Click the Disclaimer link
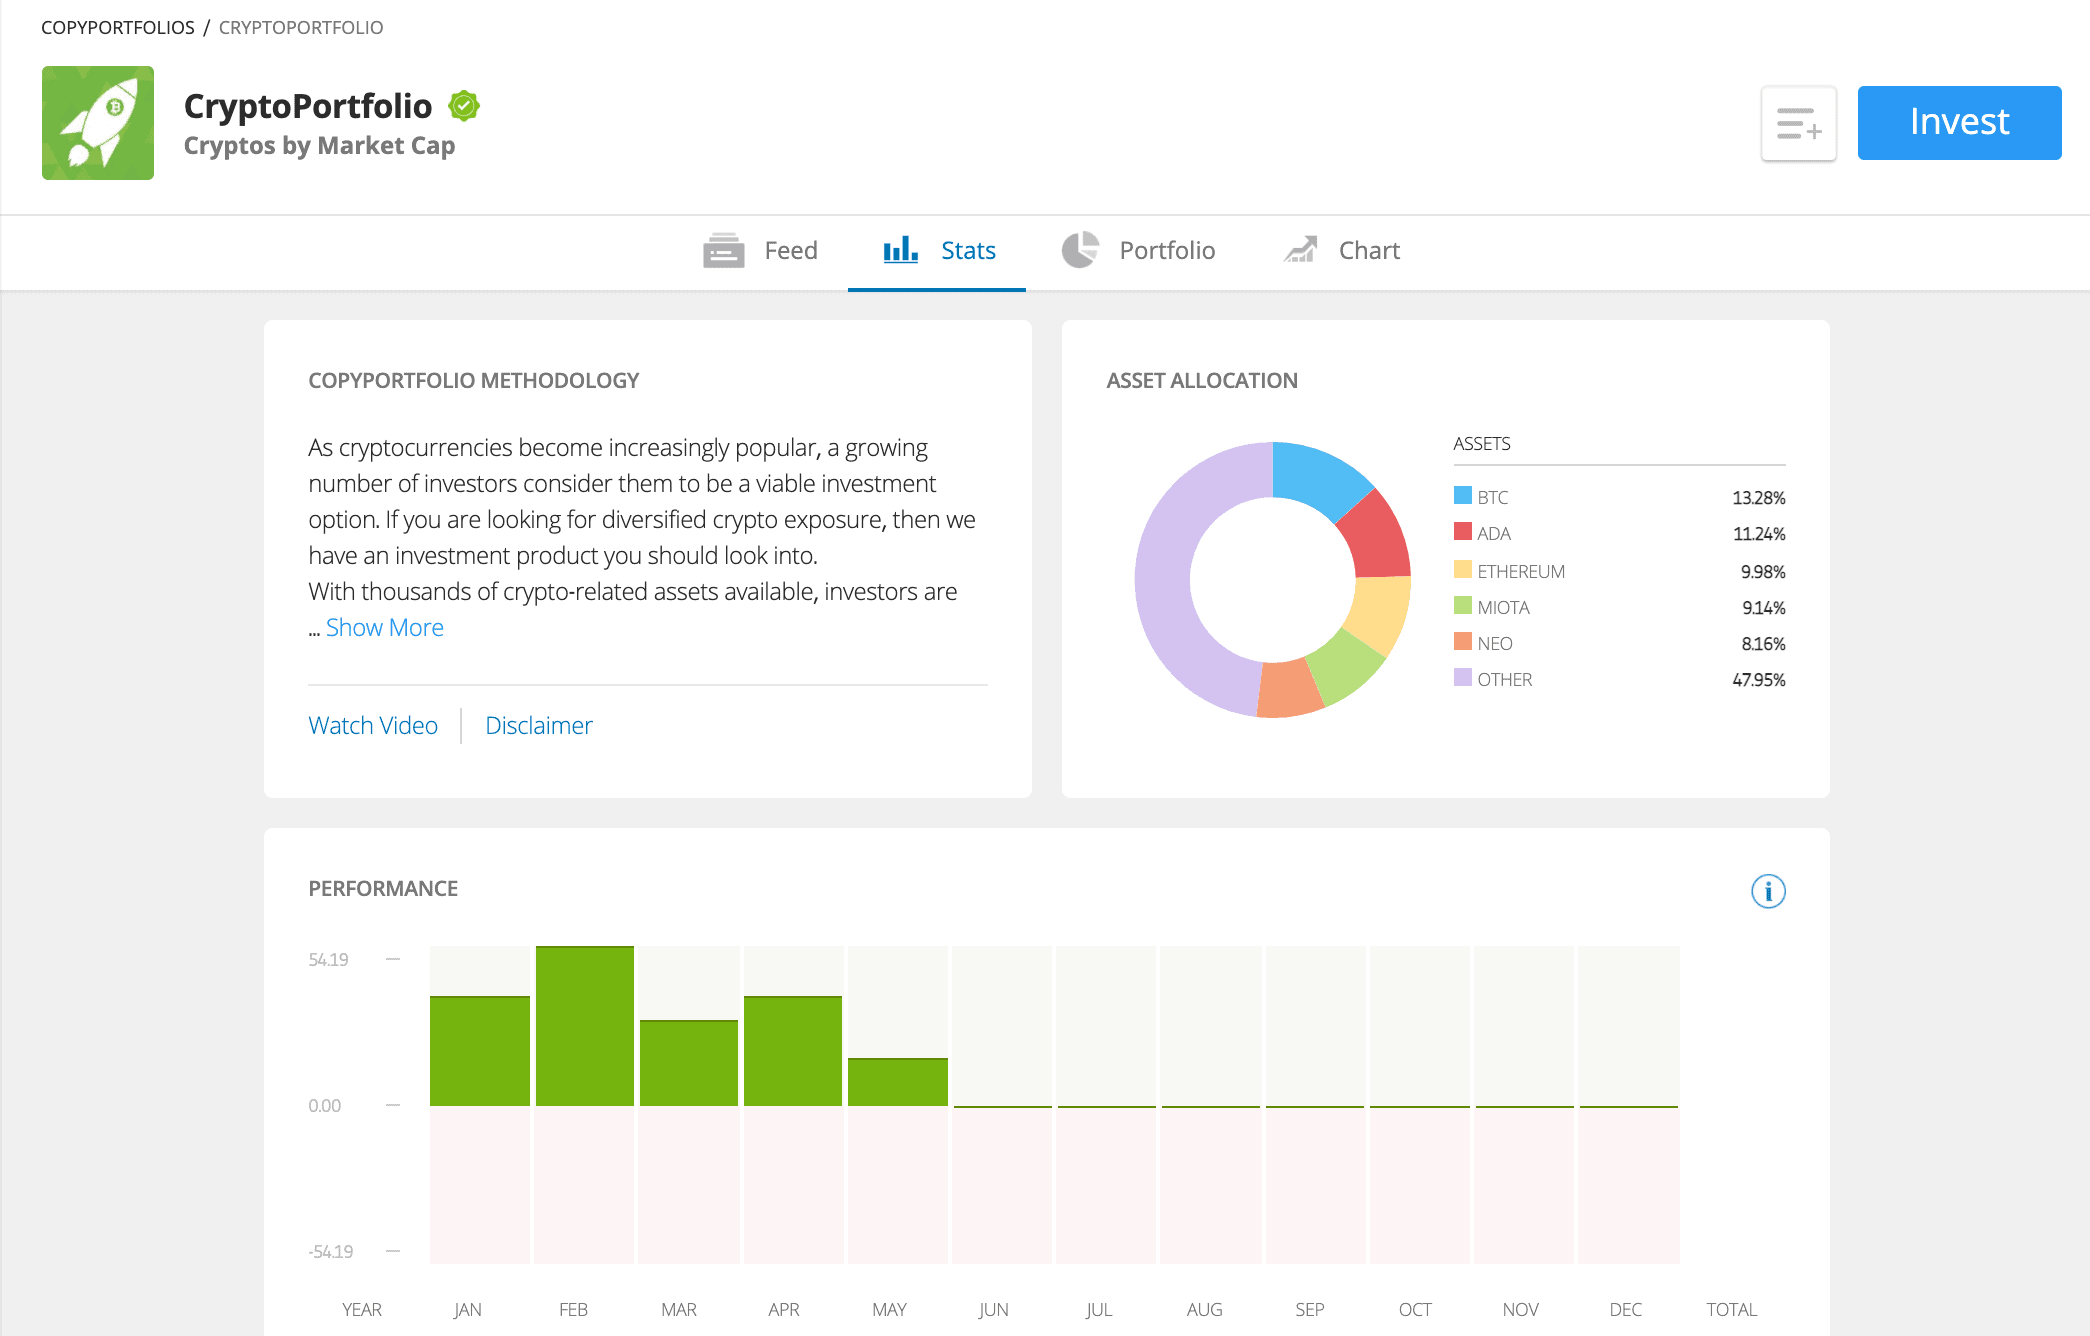 coord(539,724)
